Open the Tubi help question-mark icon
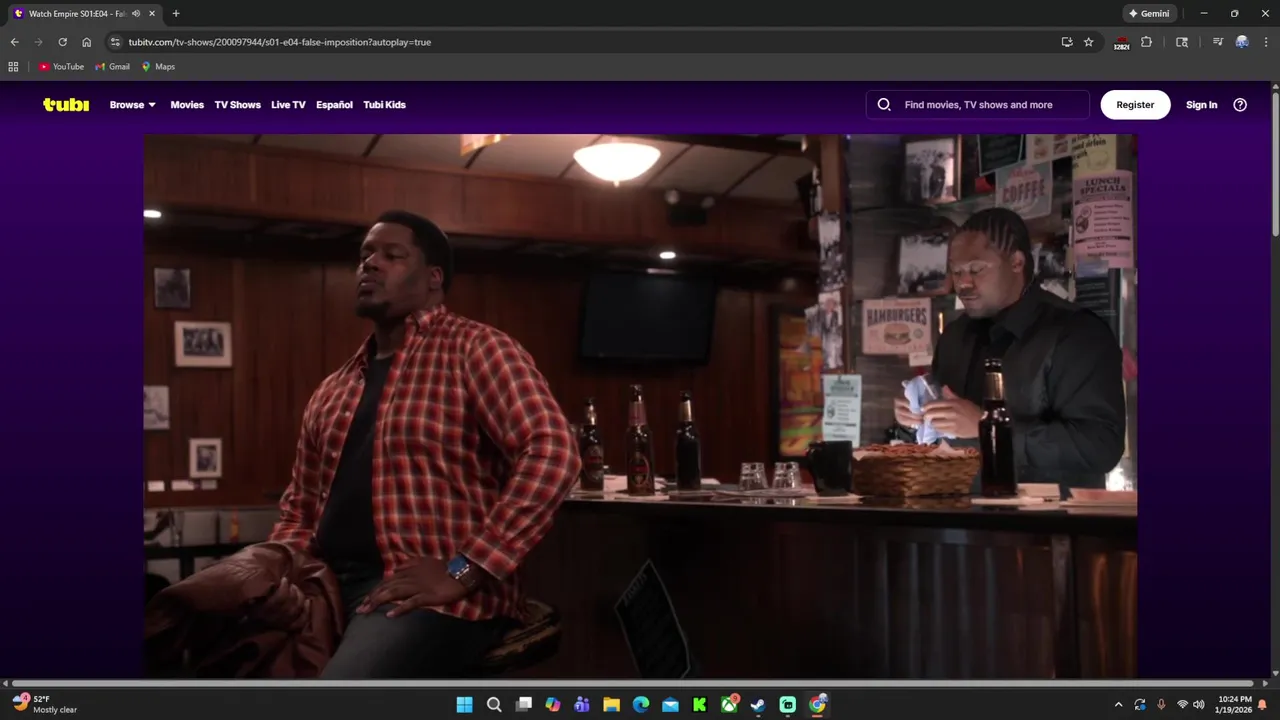The height and width of the screenshot is (720, 1280). coord(1240,104)
